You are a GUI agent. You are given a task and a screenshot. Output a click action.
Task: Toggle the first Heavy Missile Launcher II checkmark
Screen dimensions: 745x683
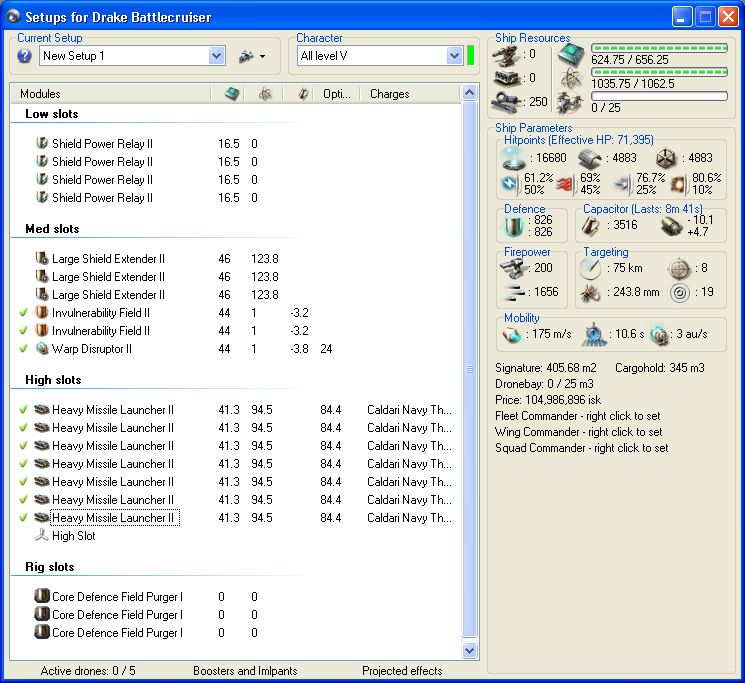23,409
